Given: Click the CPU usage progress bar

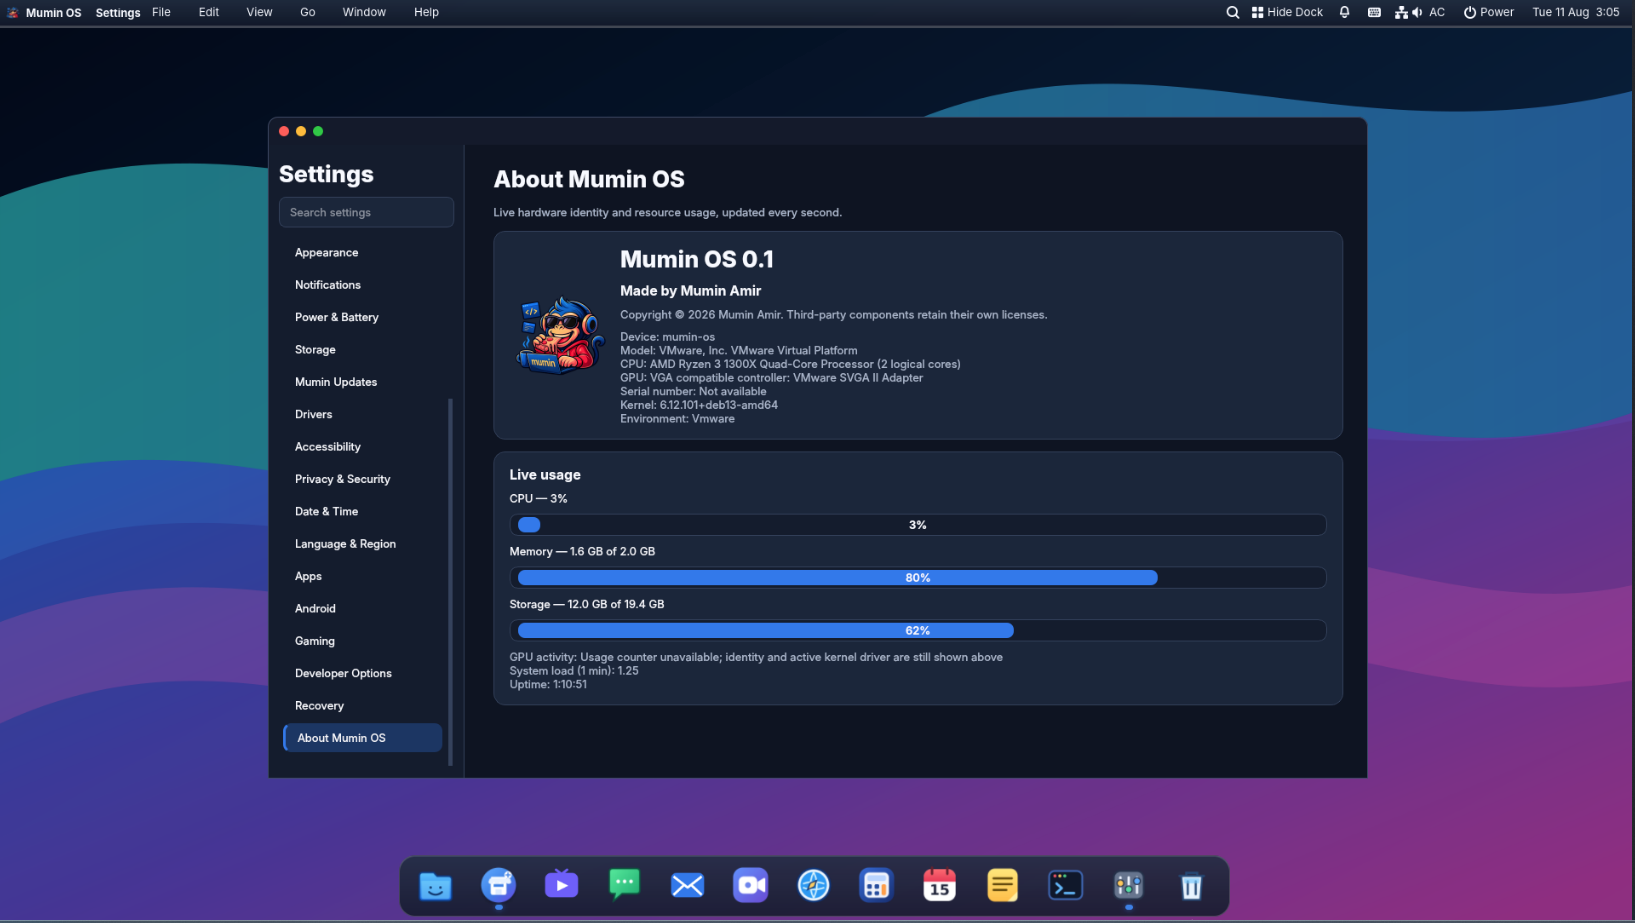Looking at the screenshot, I should [918, 525].
